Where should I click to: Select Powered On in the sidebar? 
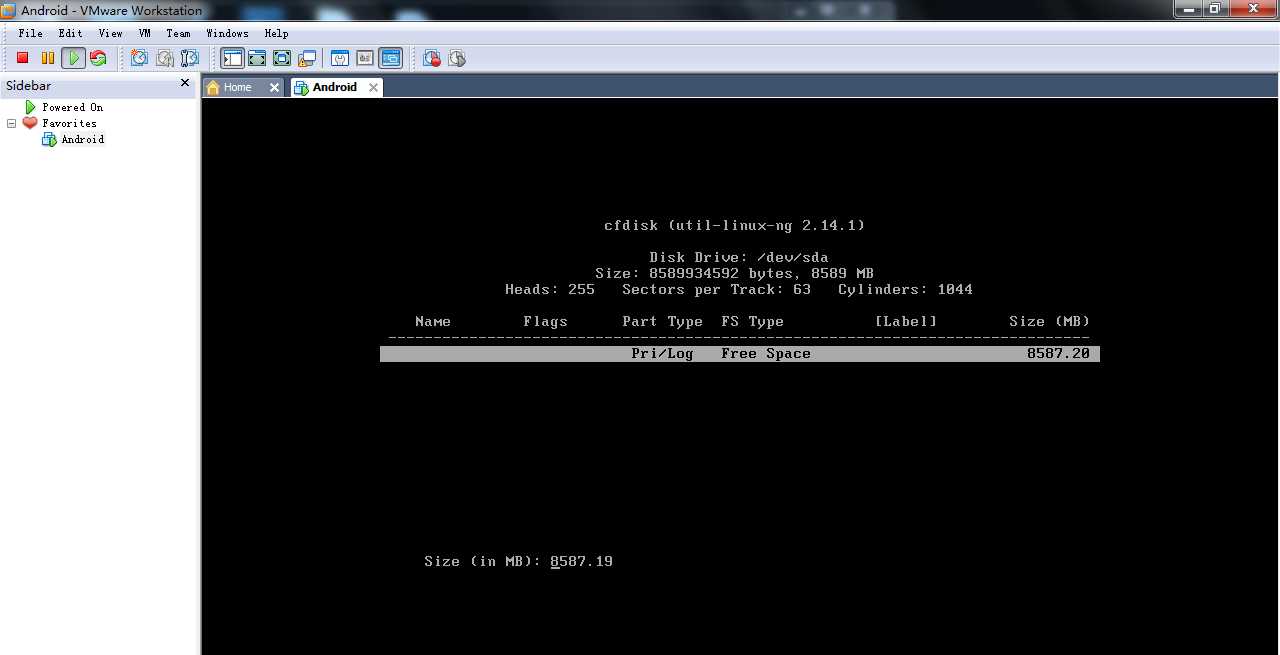[x=72, y=107]
